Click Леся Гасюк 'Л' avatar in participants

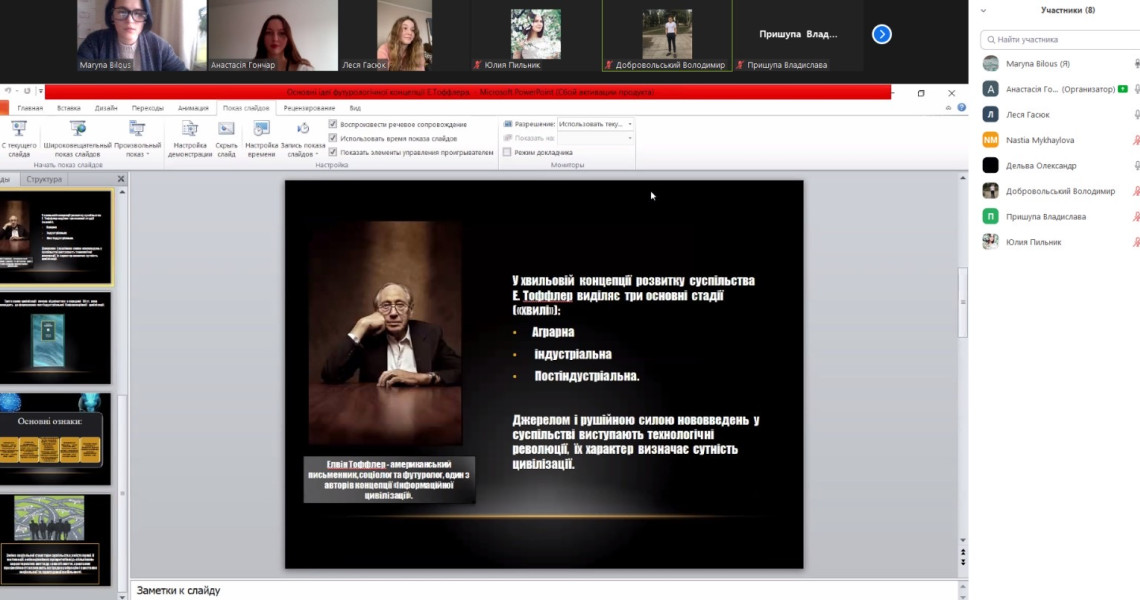tap(990, 114)
